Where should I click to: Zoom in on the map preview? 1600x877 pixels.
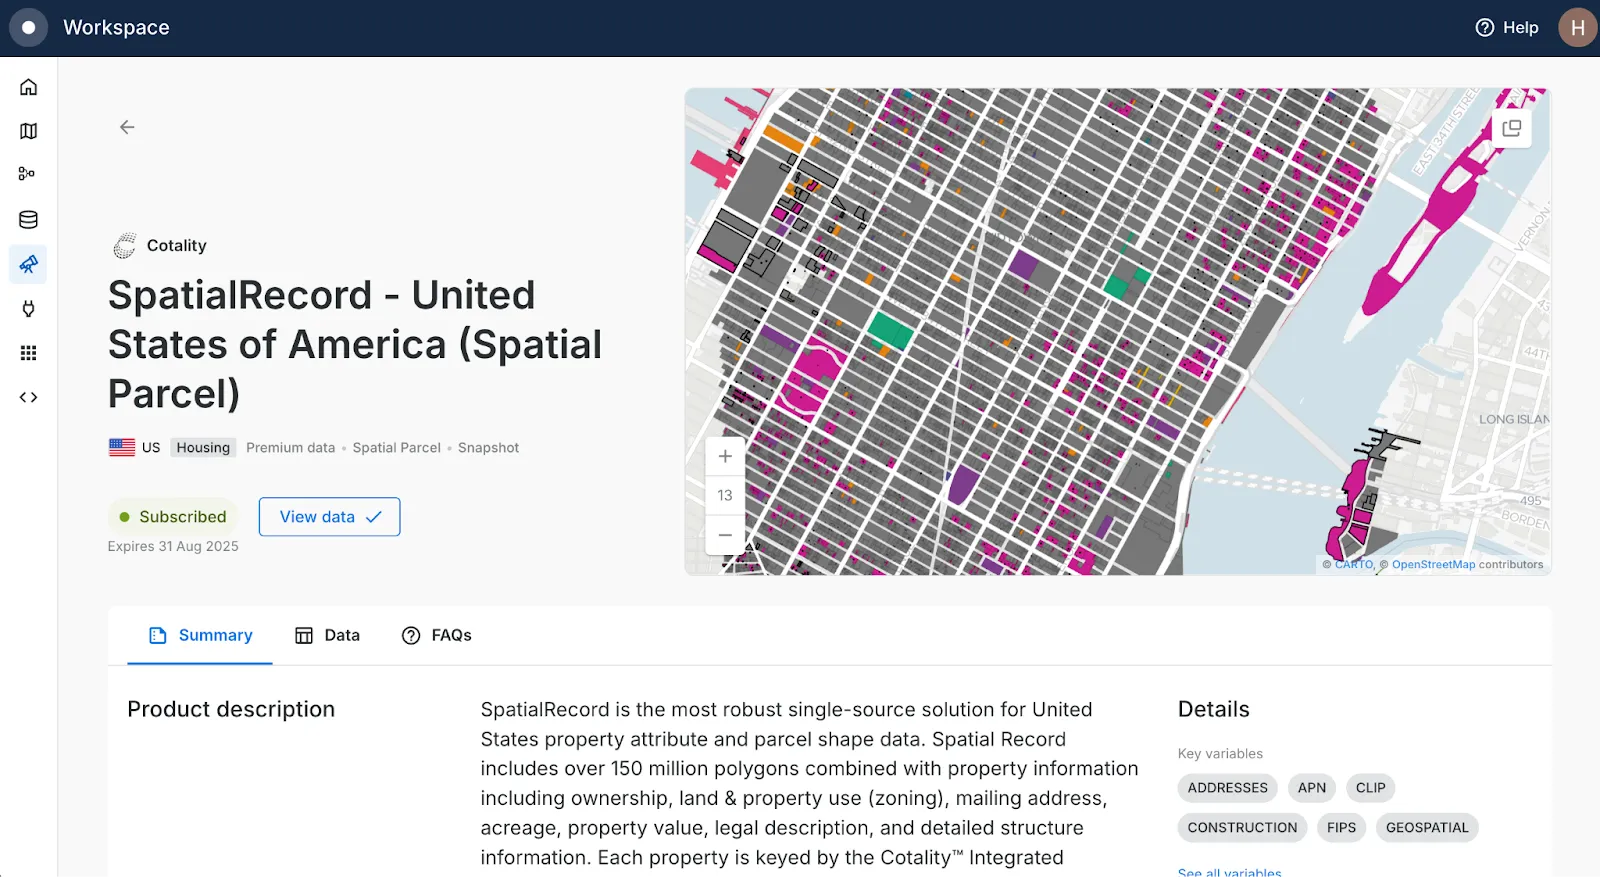(x=725, y=456)
